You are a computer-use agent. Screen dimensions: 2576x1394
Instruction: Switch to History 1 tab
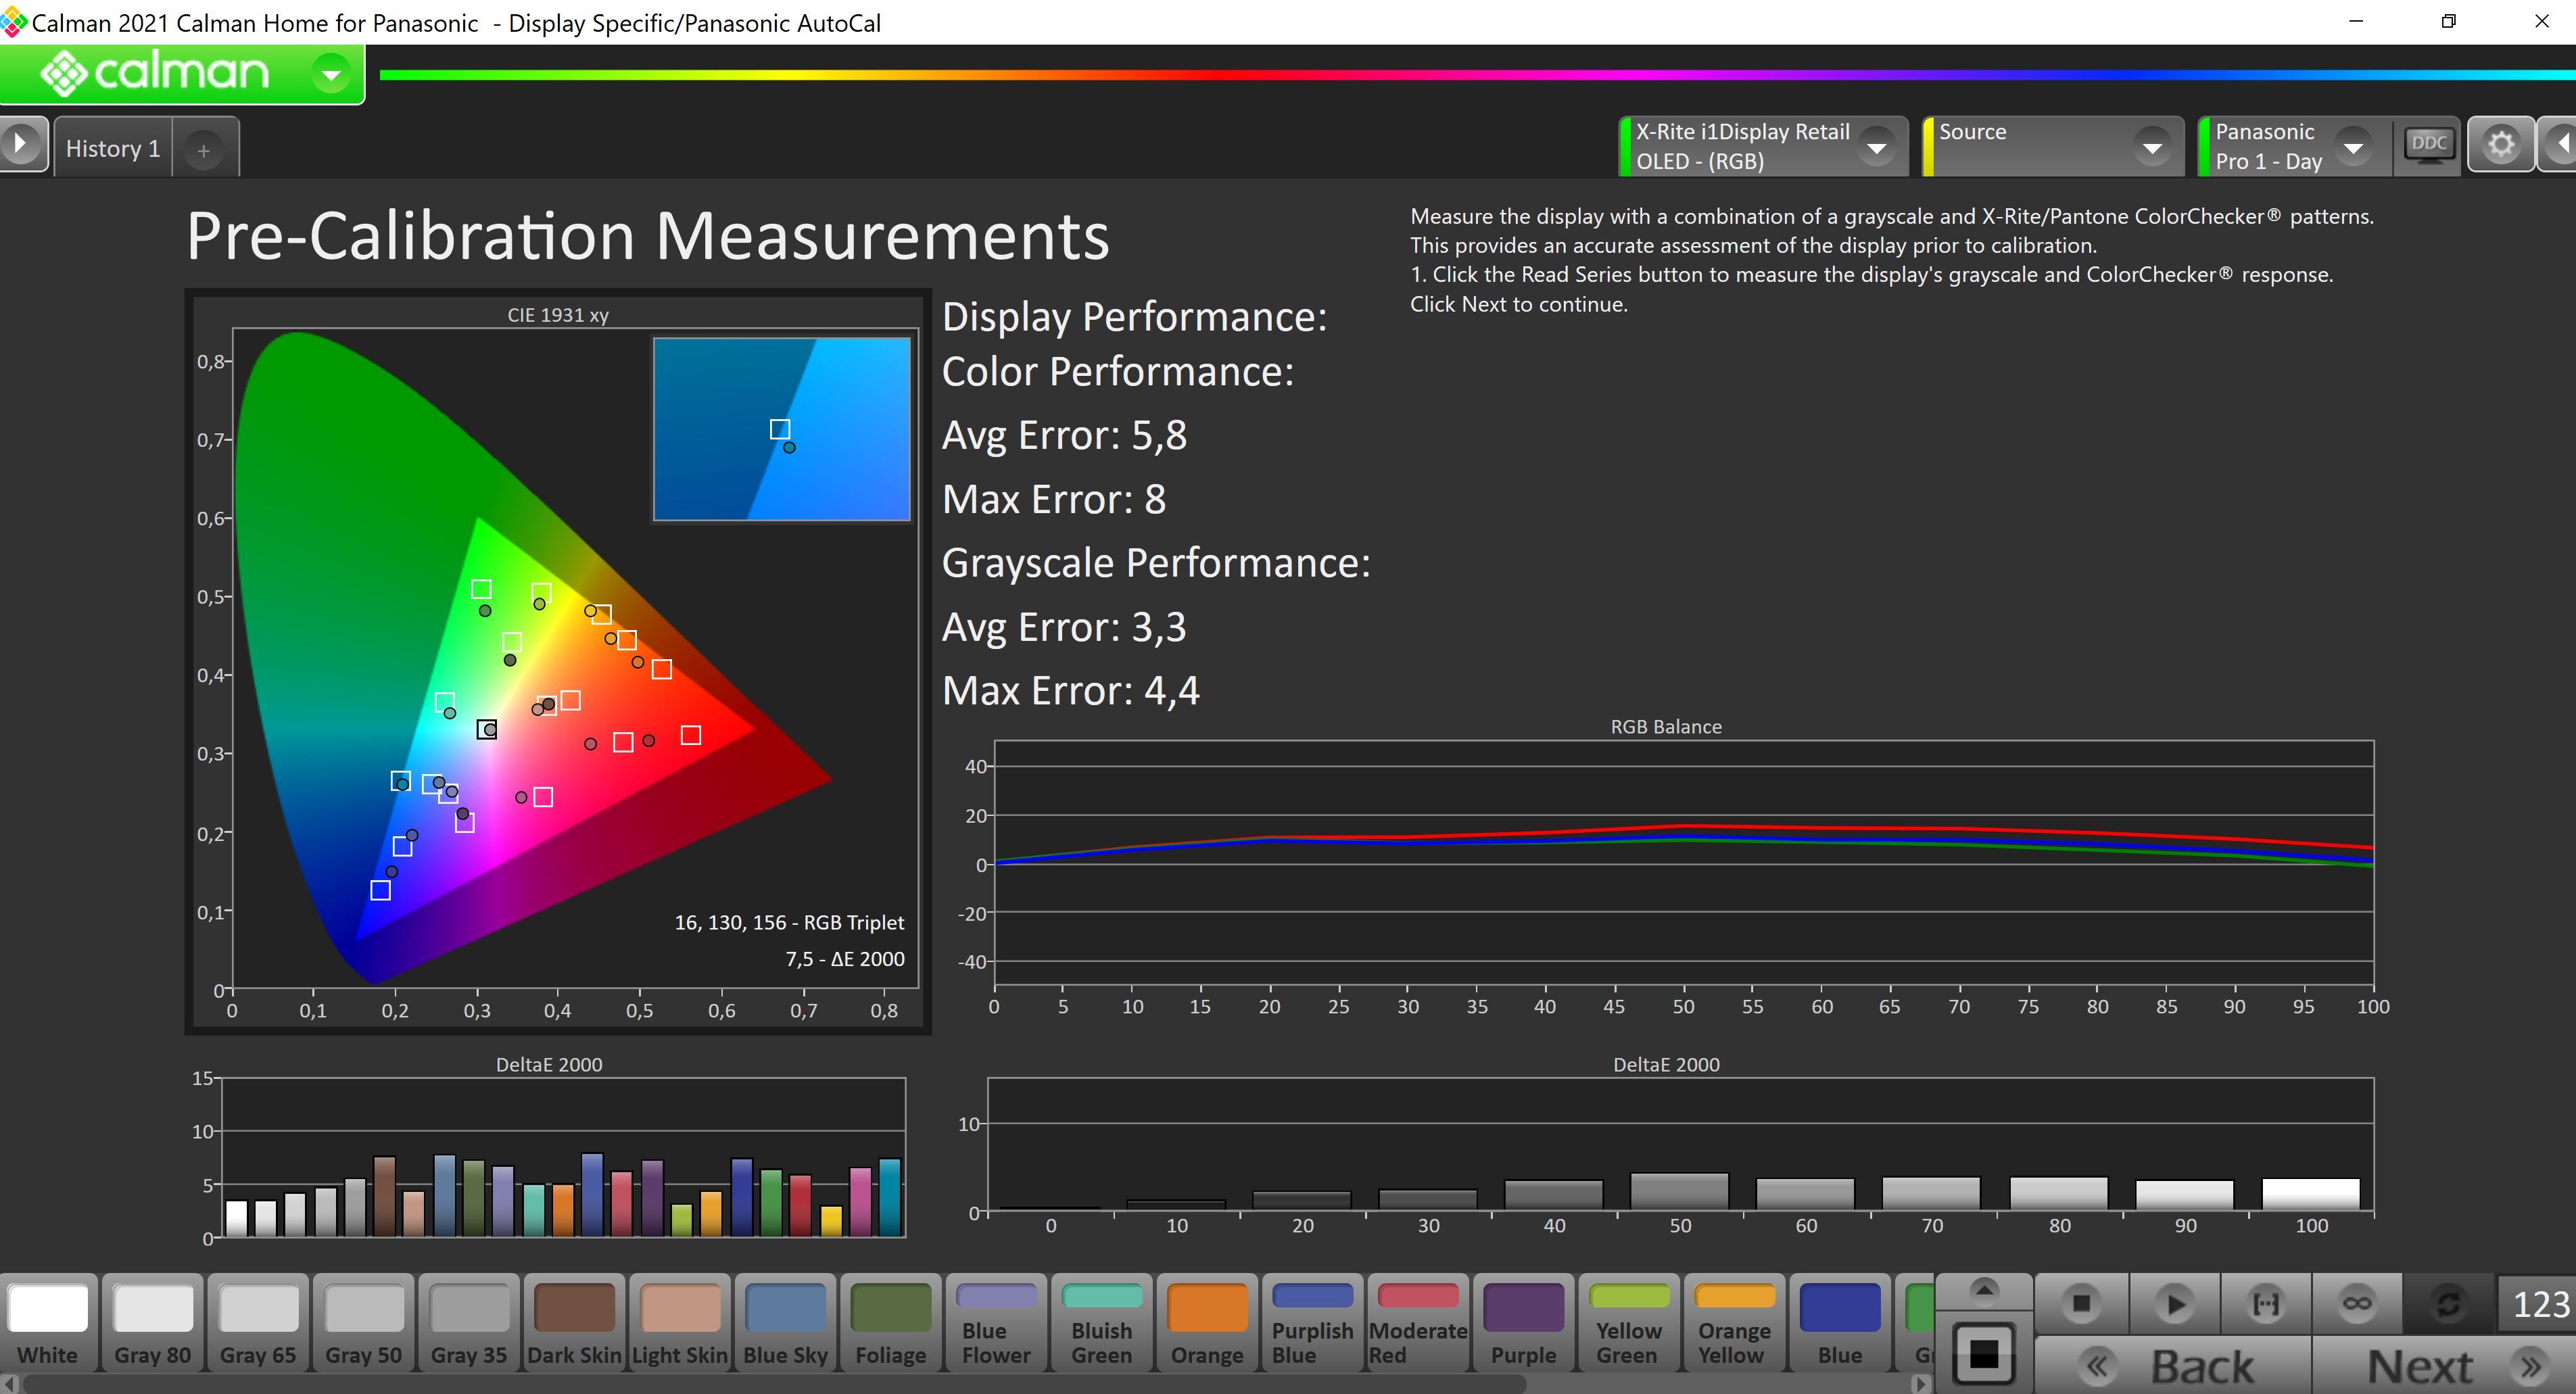(x=113, y=149)
